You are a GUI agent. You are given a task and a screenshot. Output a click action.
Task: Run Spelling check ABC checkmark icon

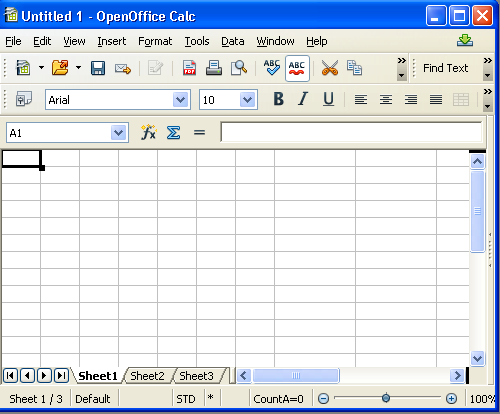point(272,68)
